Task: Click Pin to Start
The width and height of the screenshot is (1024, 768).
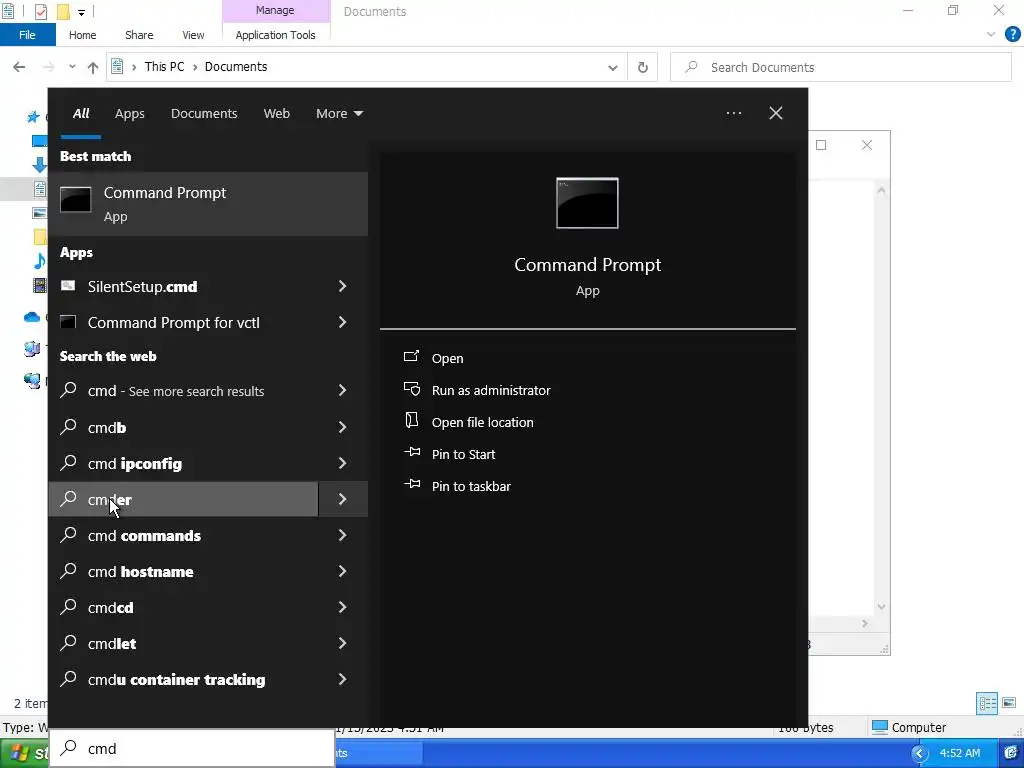Action: click(463, 454)
